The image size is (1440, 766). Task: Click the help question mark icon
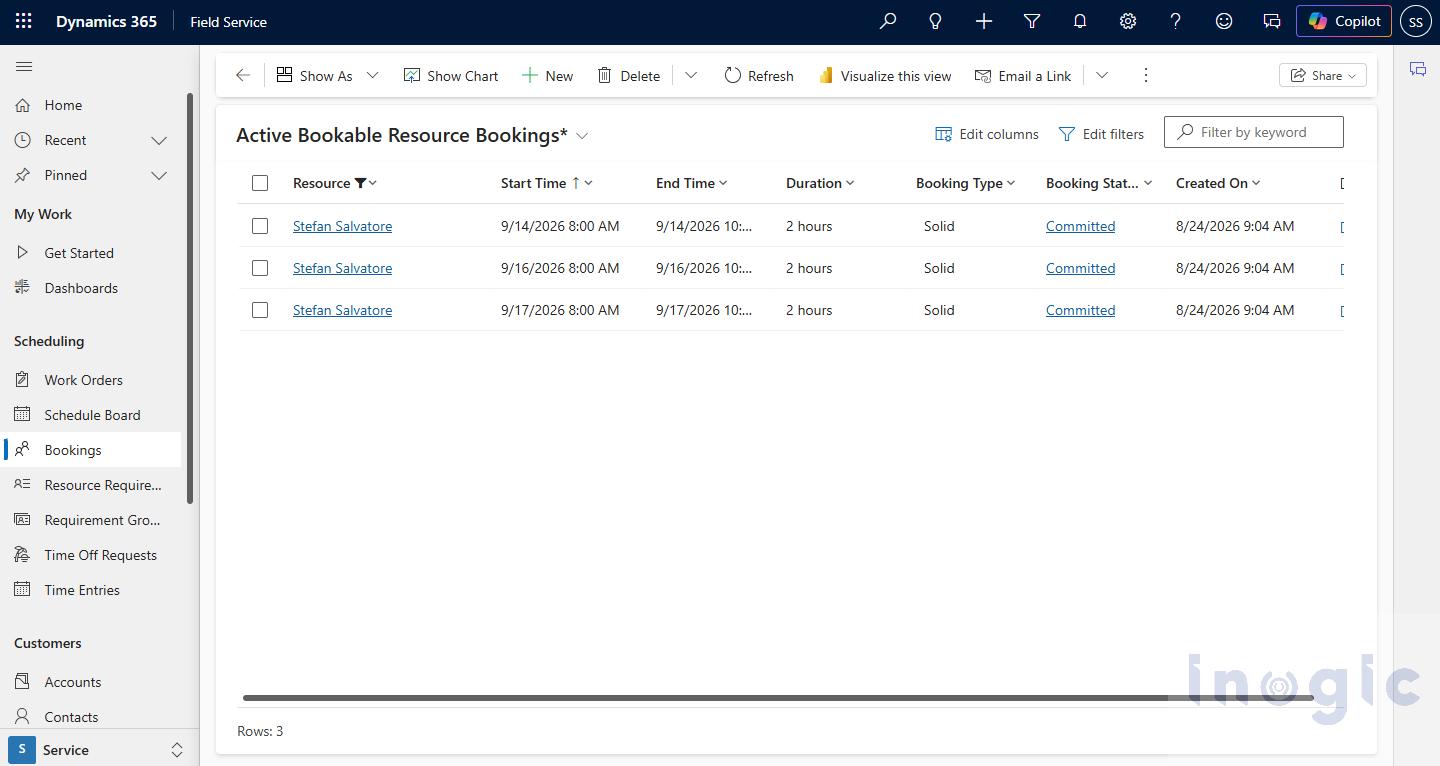pyautogui.click(x=1175, y=21)
